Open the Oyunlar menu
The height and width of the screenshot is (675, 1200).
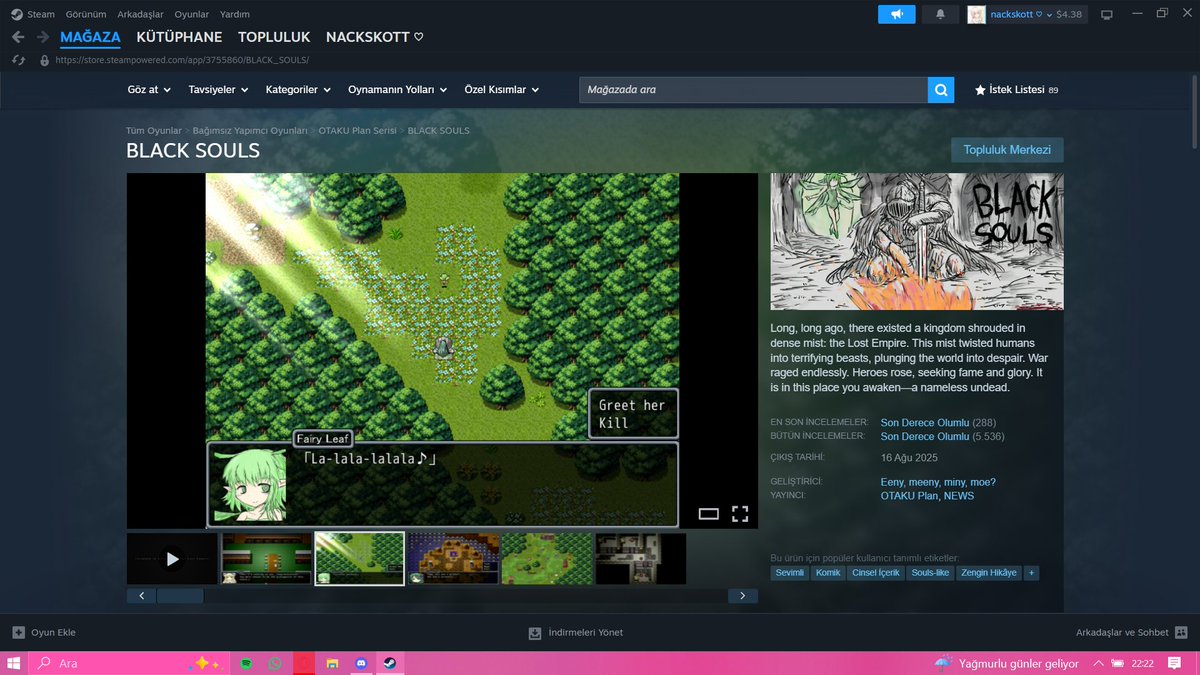[192, 14]
